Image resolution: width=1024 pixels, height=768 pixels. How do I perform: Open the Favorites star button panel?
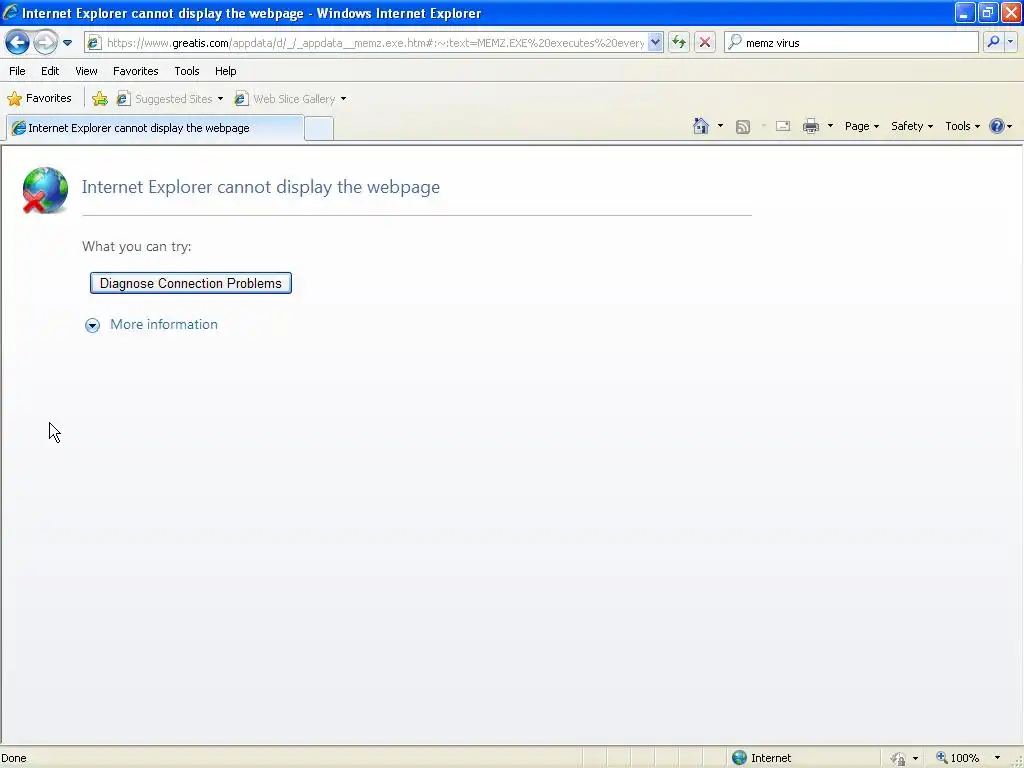click(x=39, y=99)
